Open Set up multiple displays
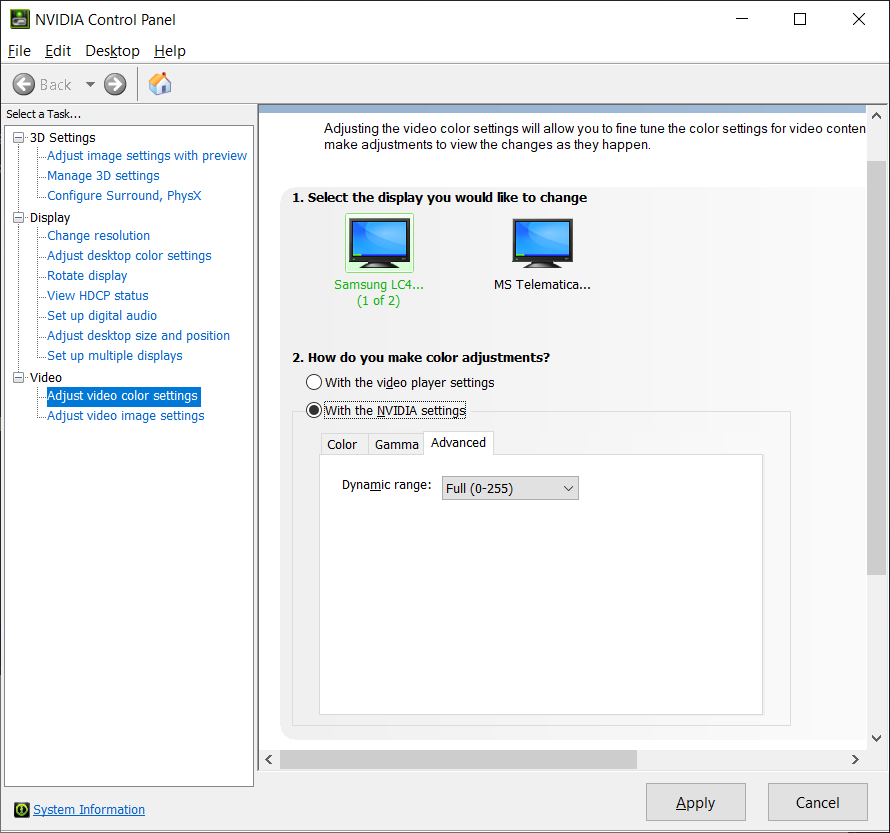 (x=115, y=355)
